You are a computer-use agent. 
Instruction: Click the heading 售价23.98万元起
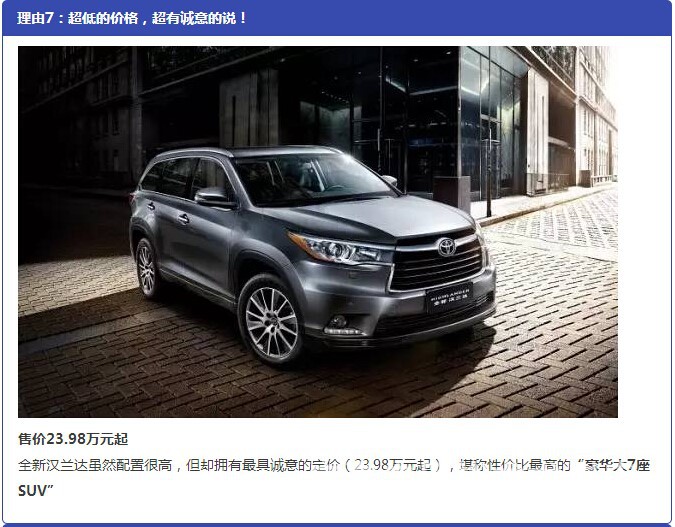73,439
